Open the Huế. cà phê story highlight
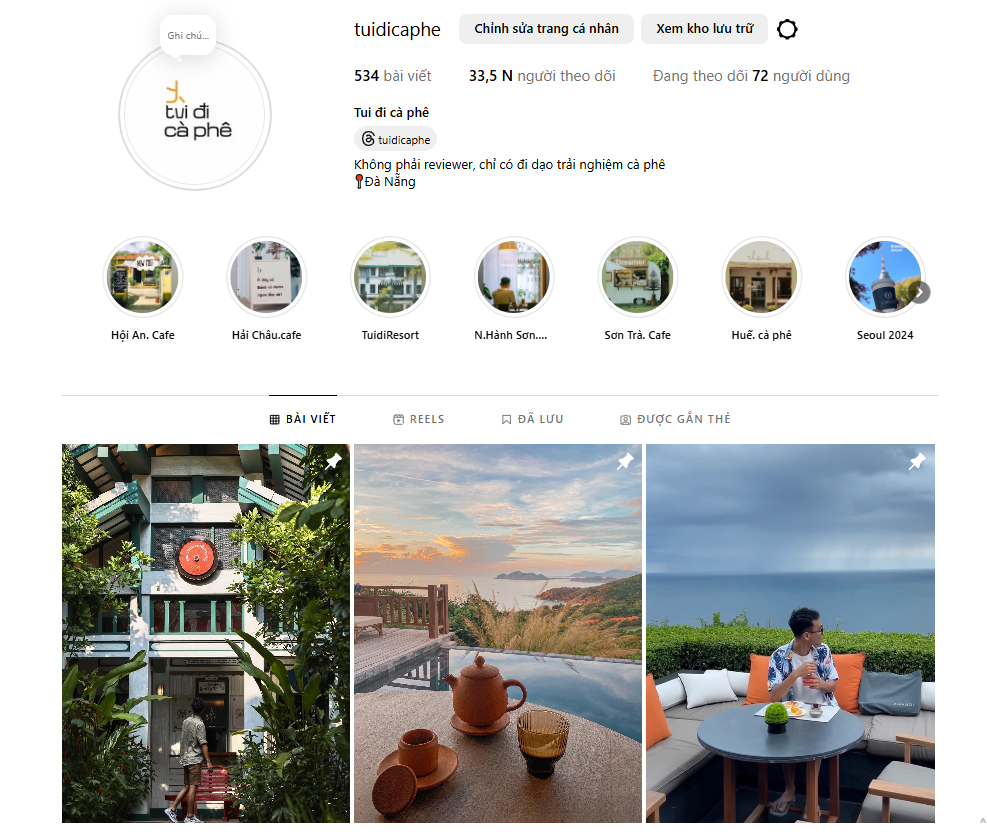 761,277
